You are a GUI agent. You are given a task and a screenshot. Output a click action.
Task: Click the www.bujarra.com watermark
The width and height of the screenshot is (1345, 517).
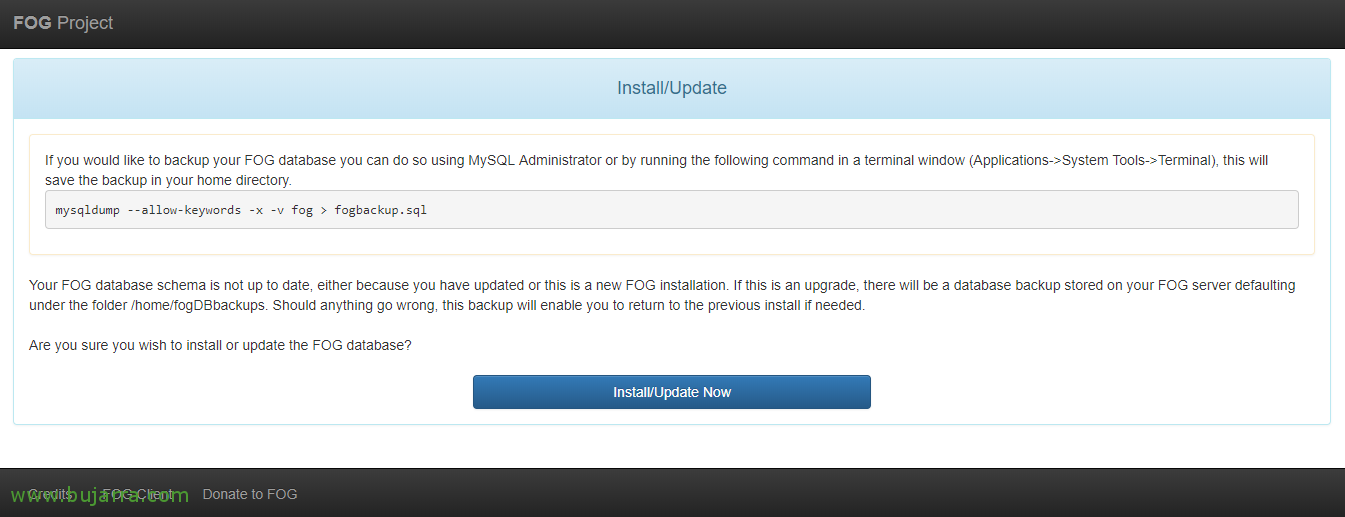click(98, 495)
